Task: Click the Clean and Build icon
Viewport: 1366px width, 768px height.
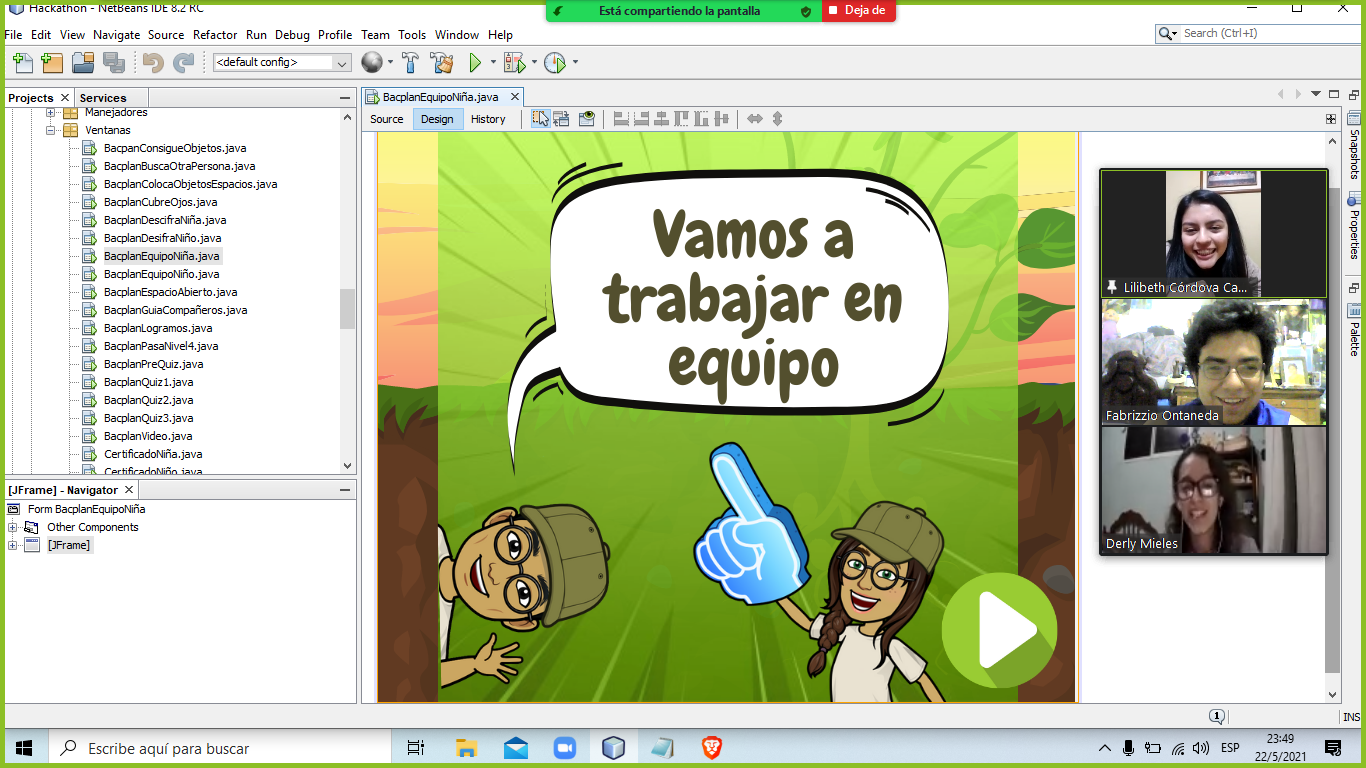Action: tap(442, 63)
